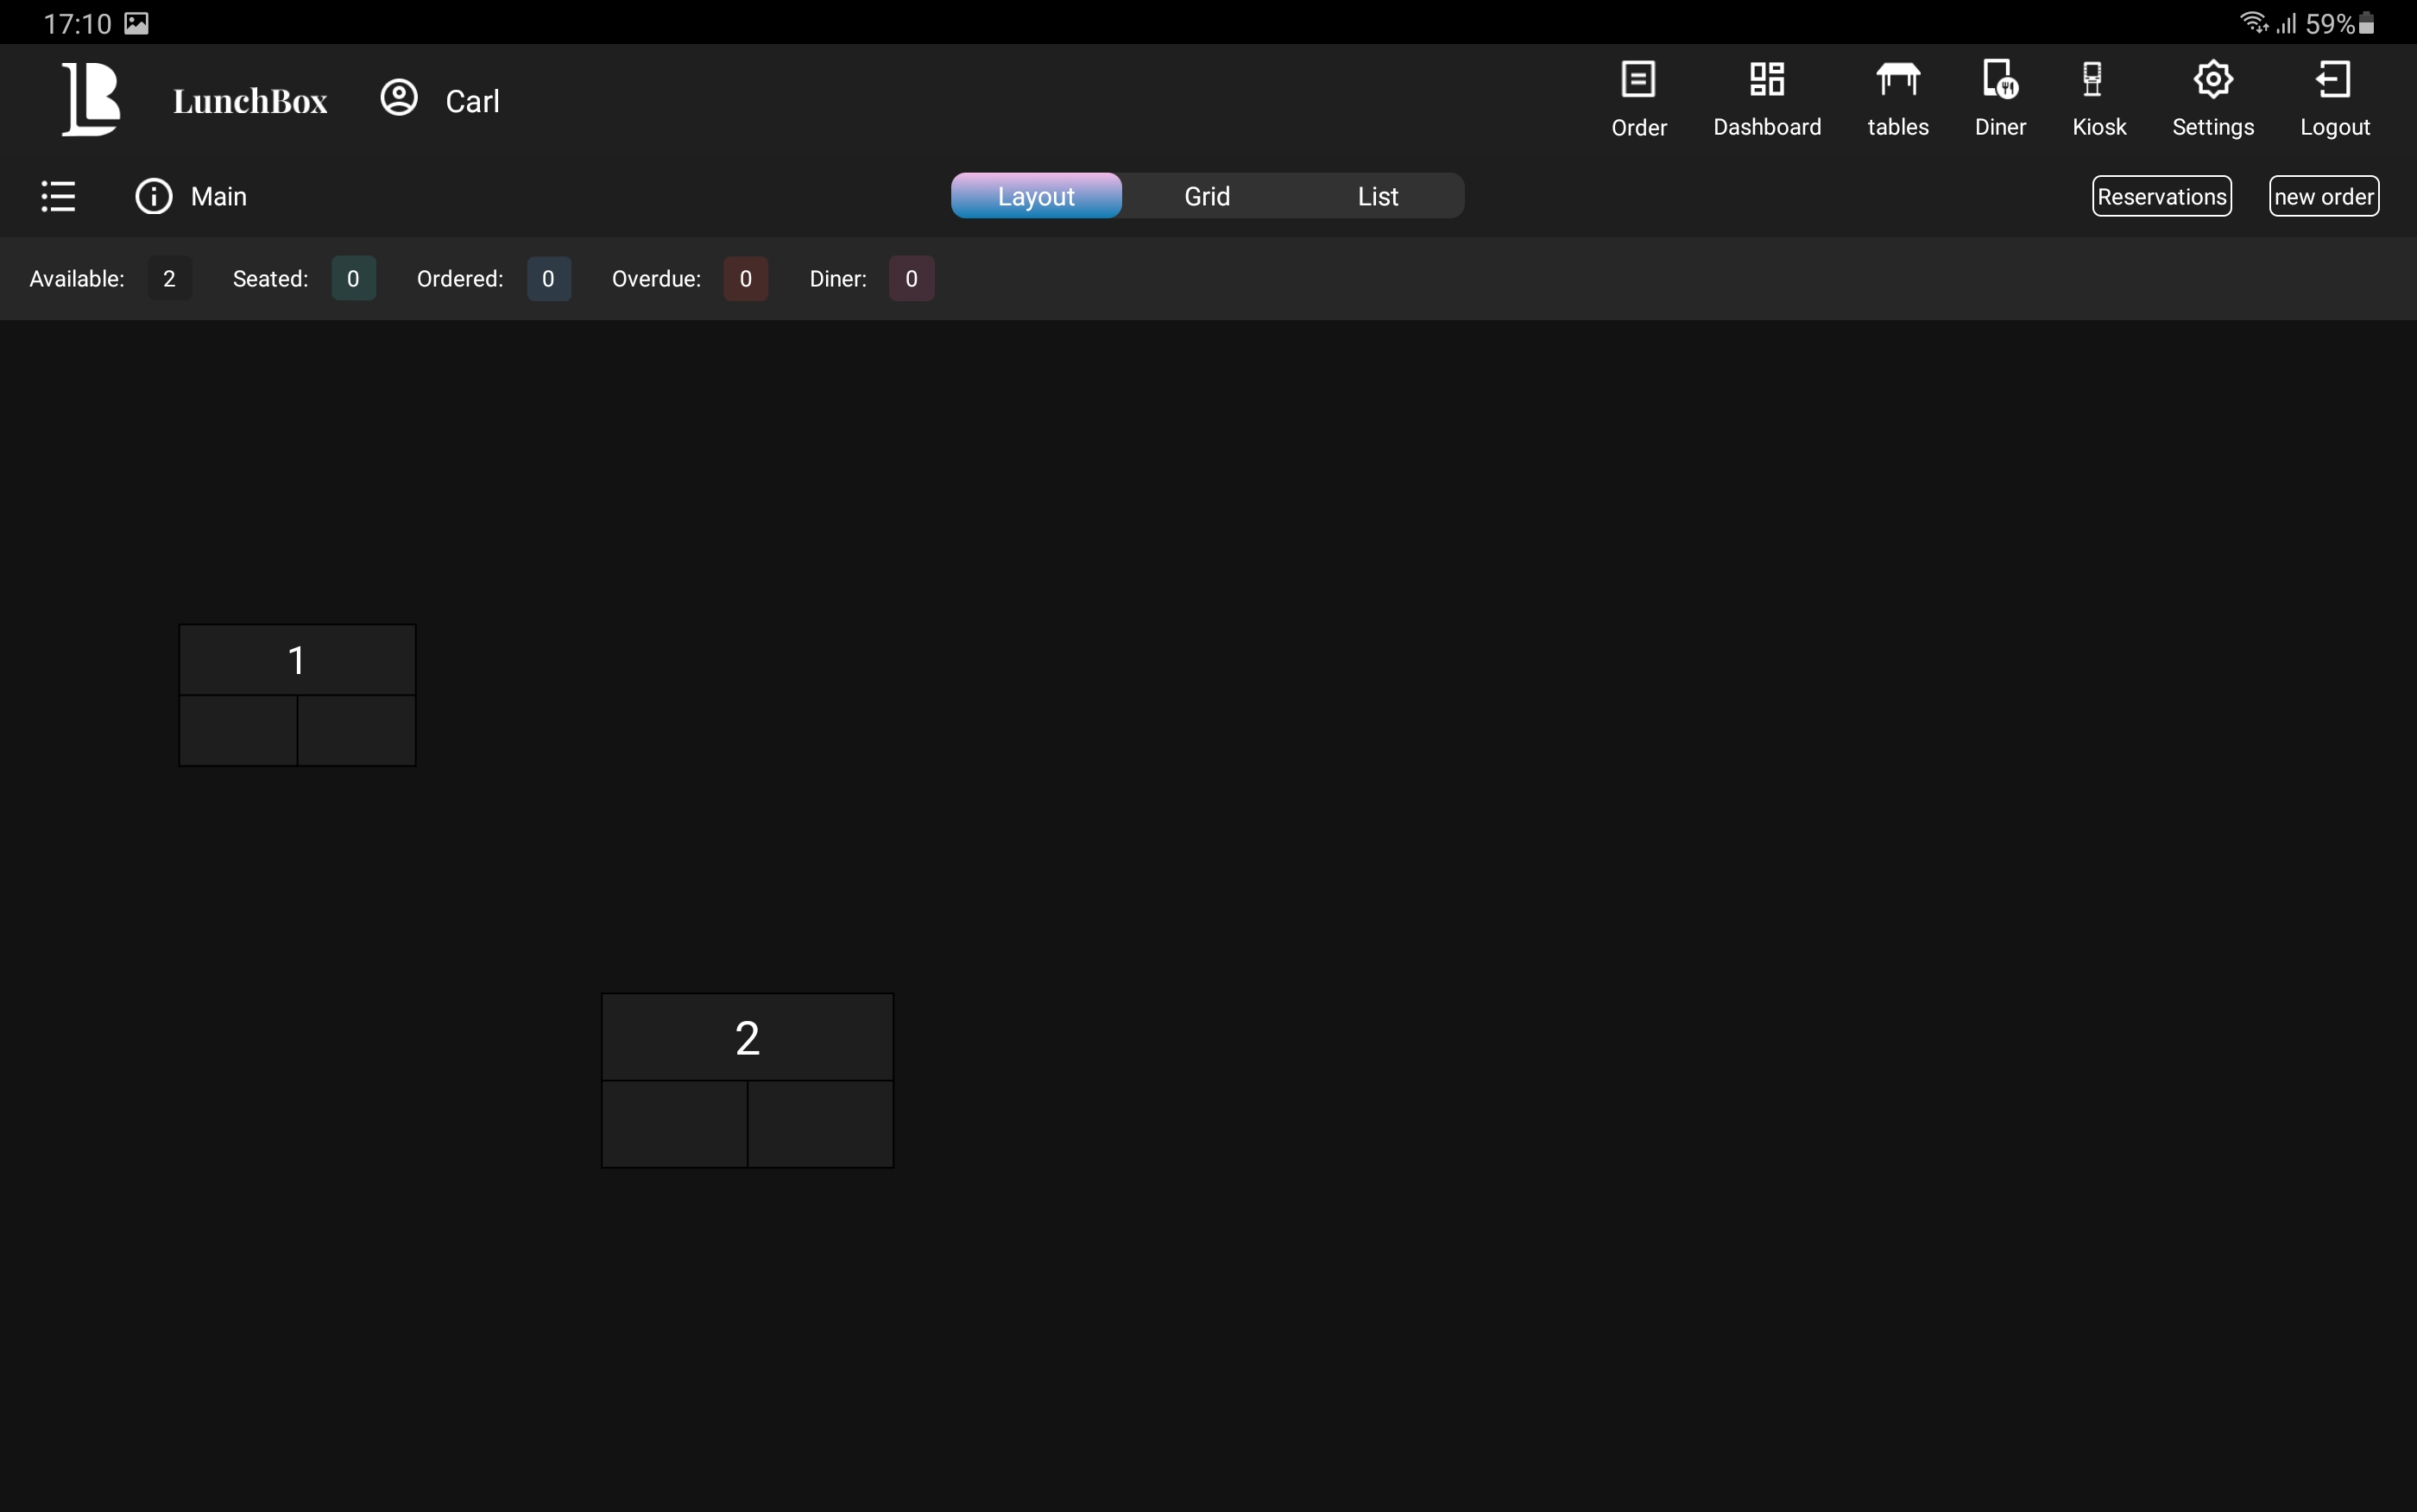Open Settings gear icon

2212,80
